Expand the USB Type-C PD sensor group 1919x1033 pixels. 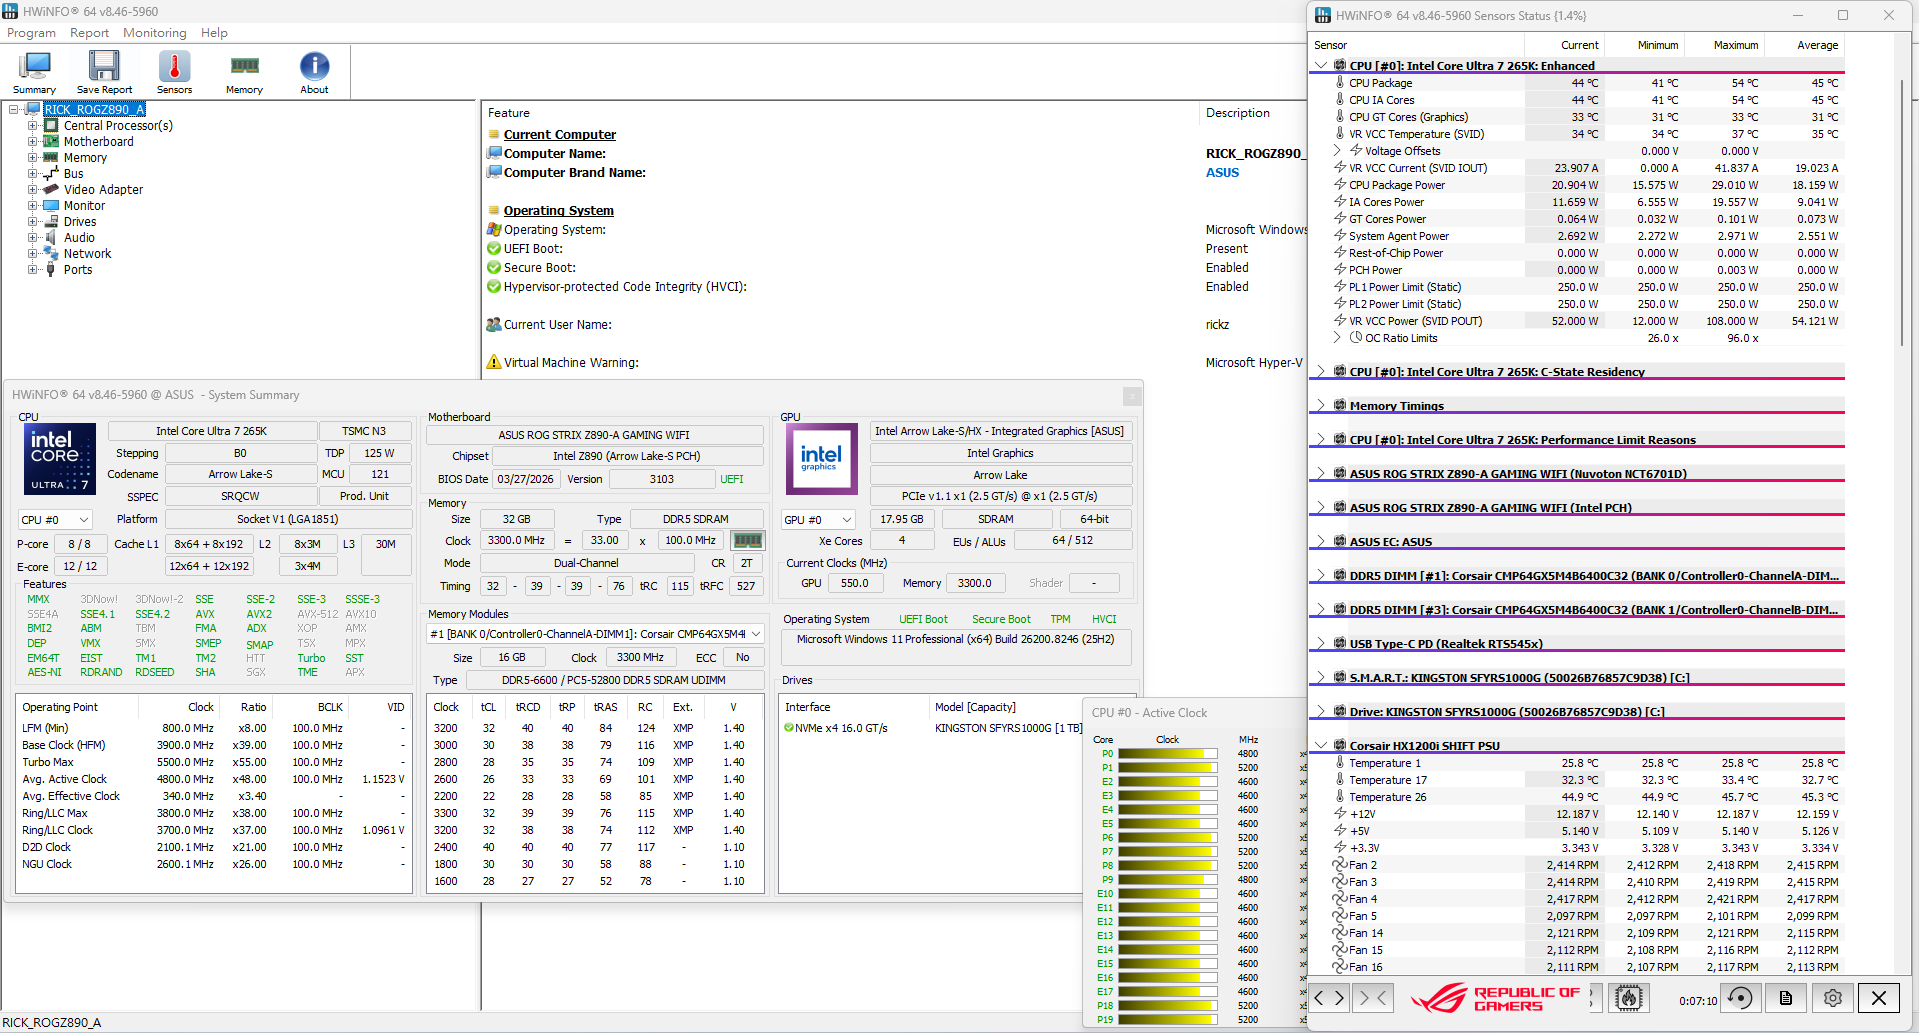point(1321,644)
